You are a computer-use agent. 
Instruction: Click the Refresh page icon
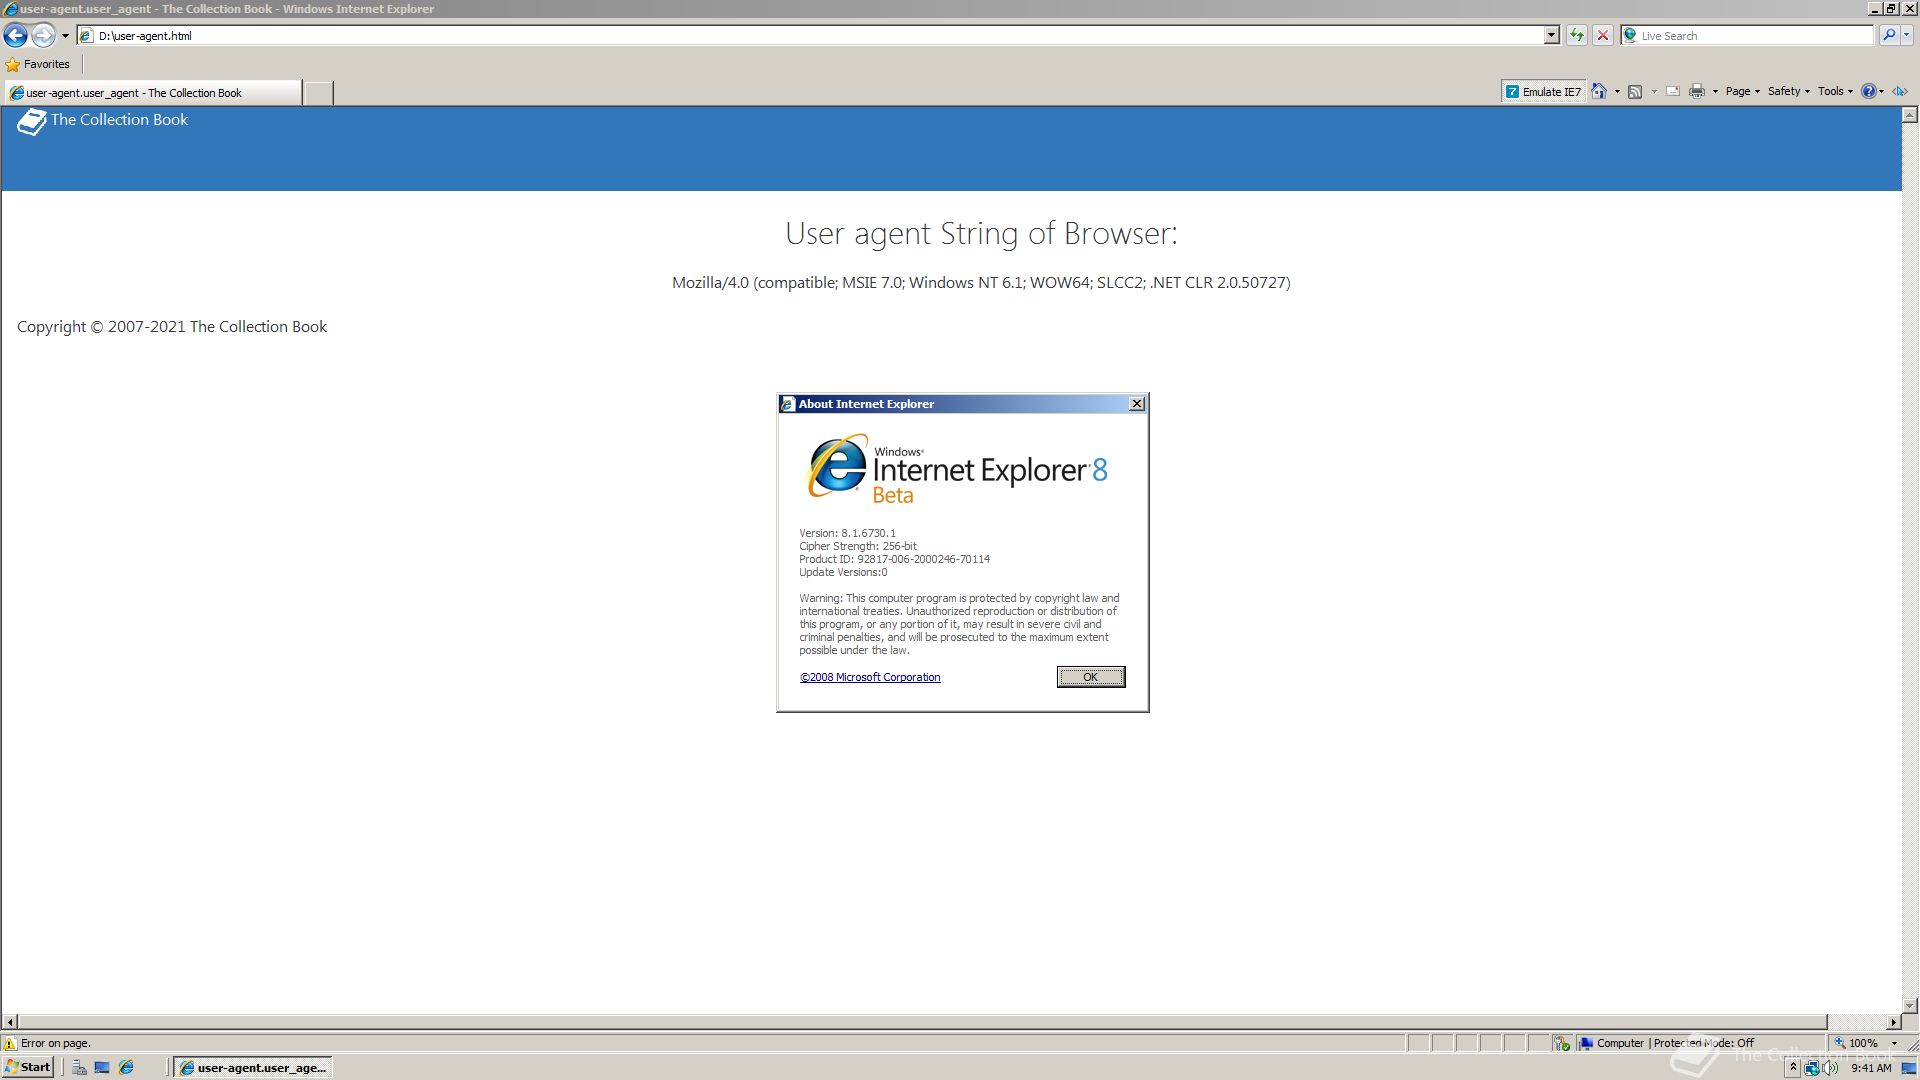coord(1576,35)
